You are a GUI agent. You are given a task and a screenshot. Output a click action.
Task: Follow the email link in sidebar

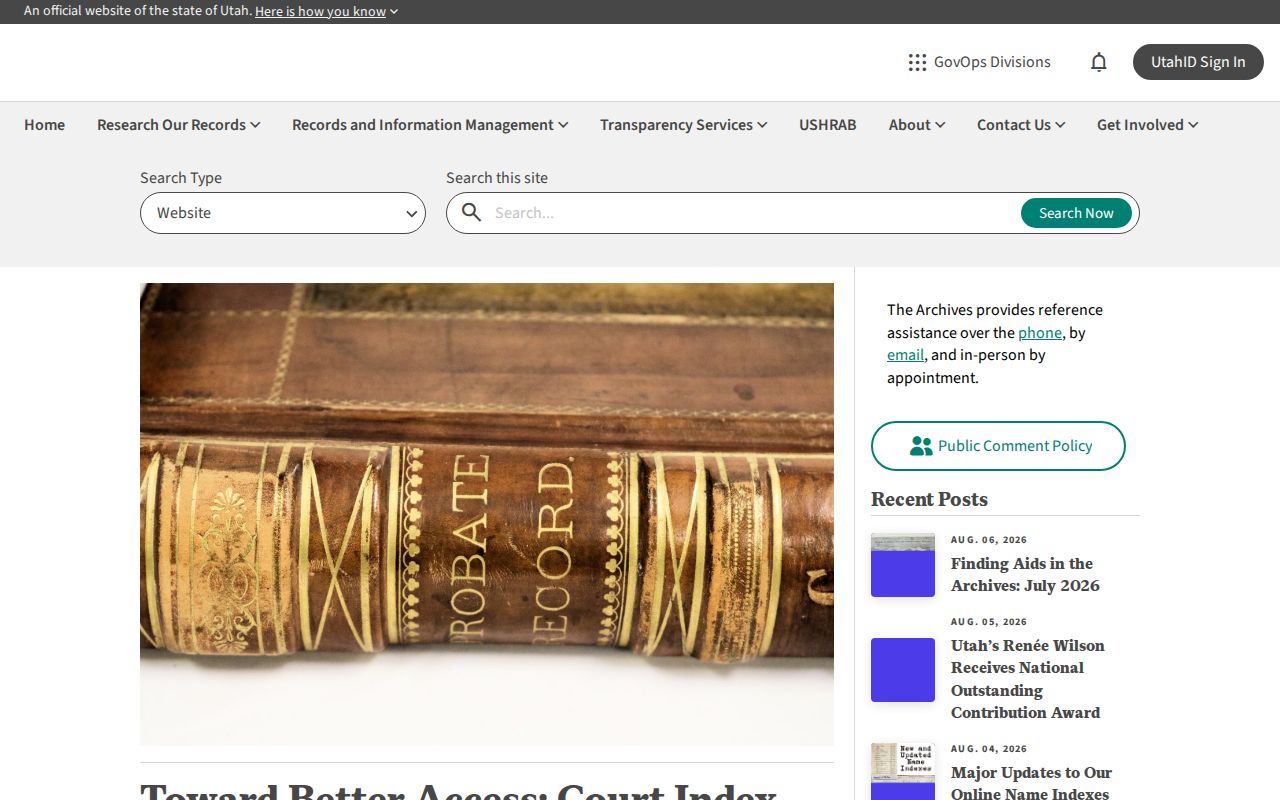(905, 355)
